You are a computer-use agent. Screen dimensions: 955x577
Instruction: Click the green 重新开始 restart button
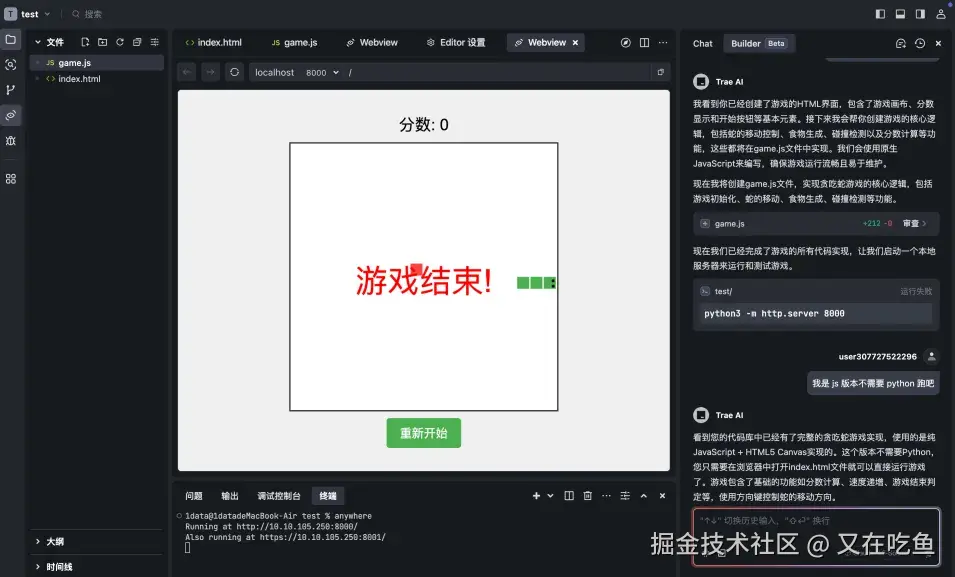click(423, 433)
